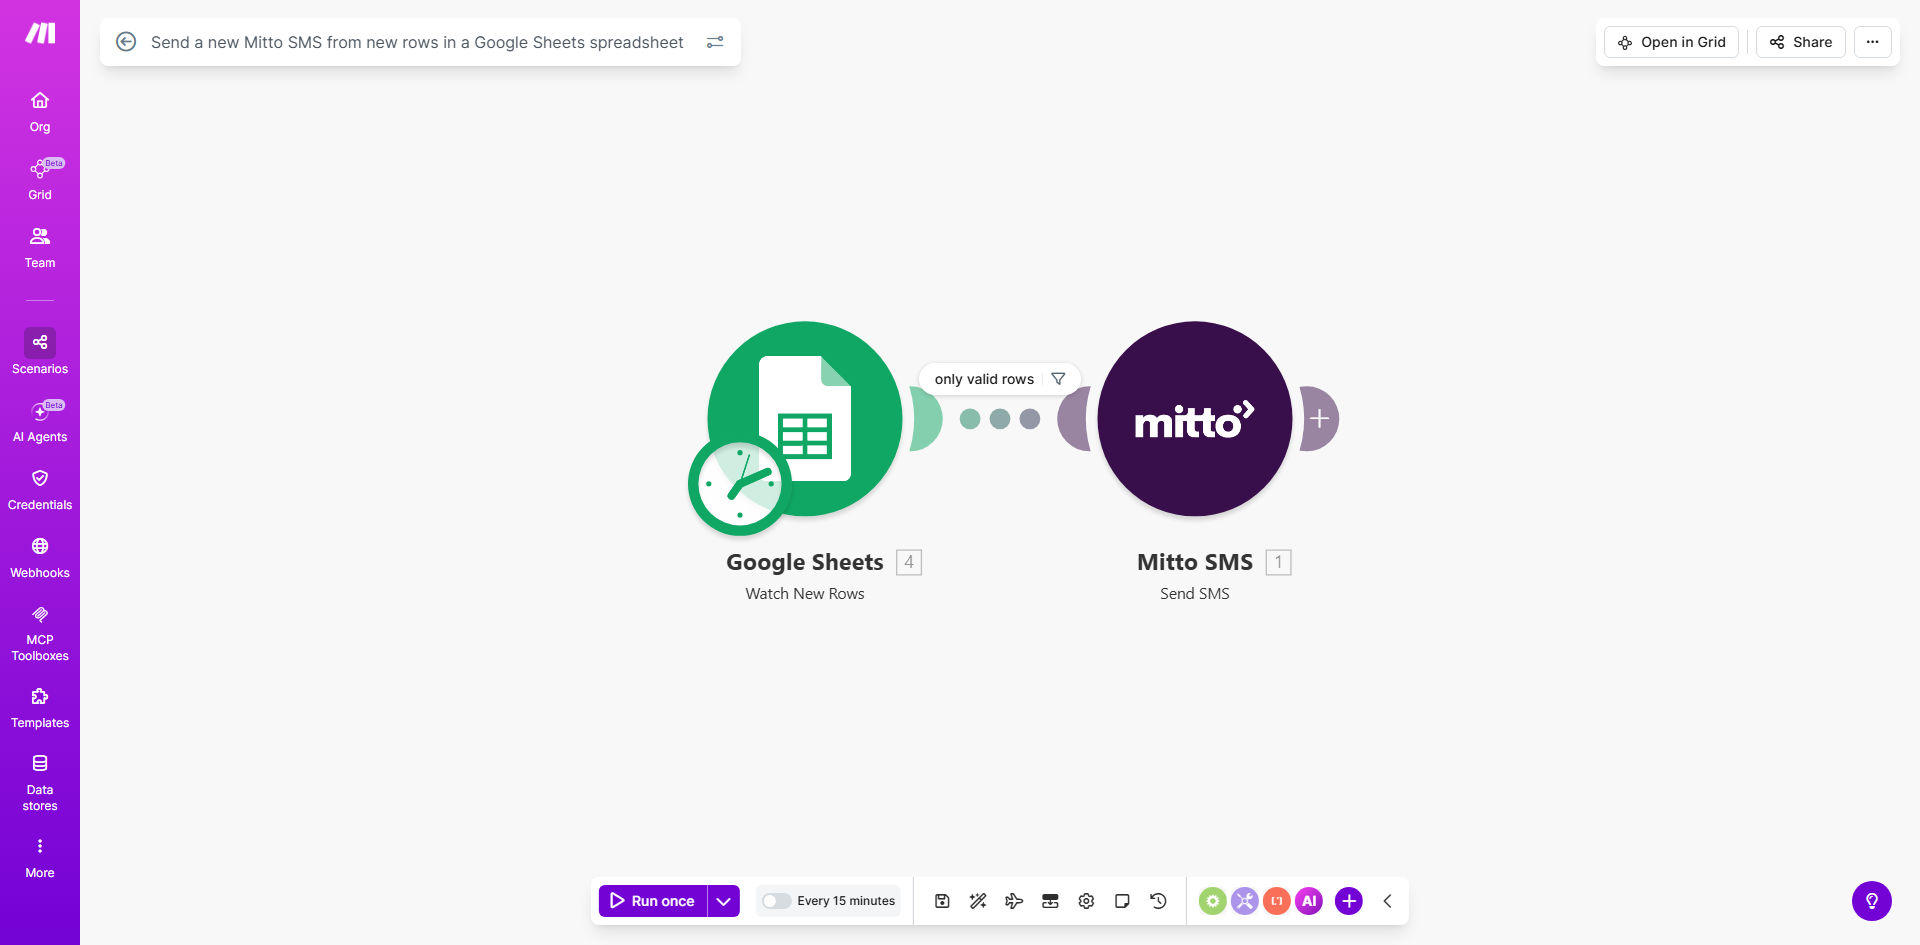Open MCP Toolboxes

[40, 633]
